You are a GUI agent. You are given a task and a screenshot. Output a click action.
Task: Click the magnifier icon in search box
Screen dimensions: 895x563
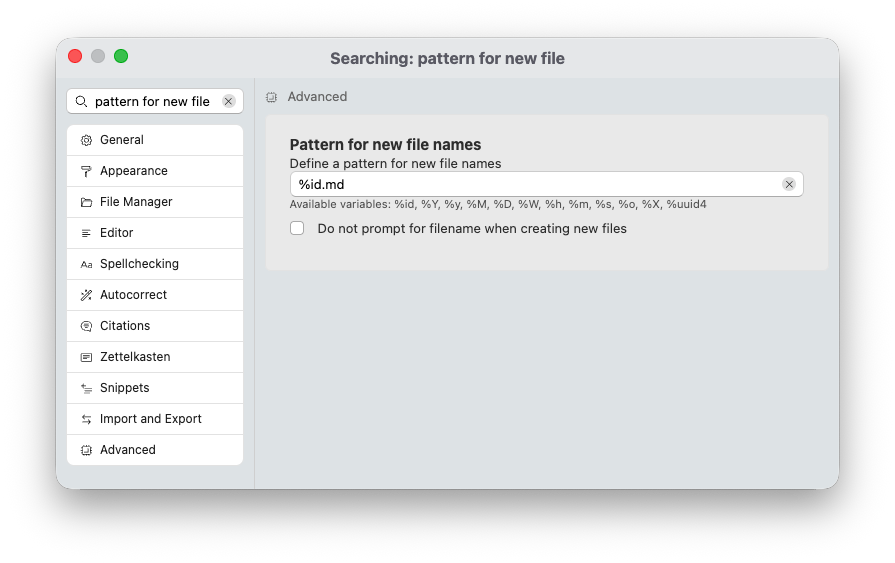pos(82,102)
